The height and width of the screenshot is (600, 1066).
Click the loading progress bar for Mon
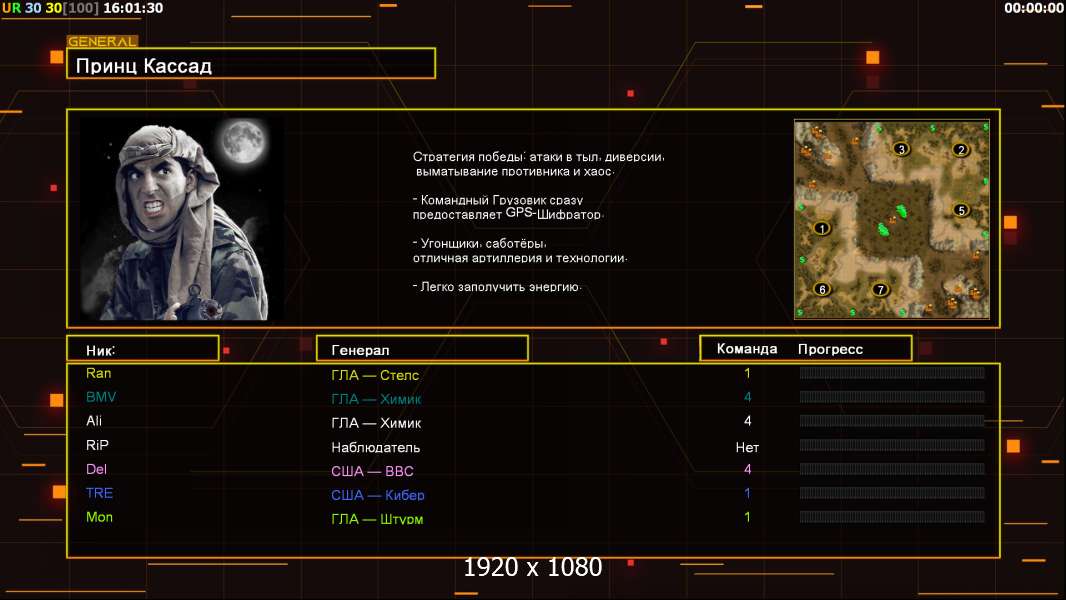(892, 517)
